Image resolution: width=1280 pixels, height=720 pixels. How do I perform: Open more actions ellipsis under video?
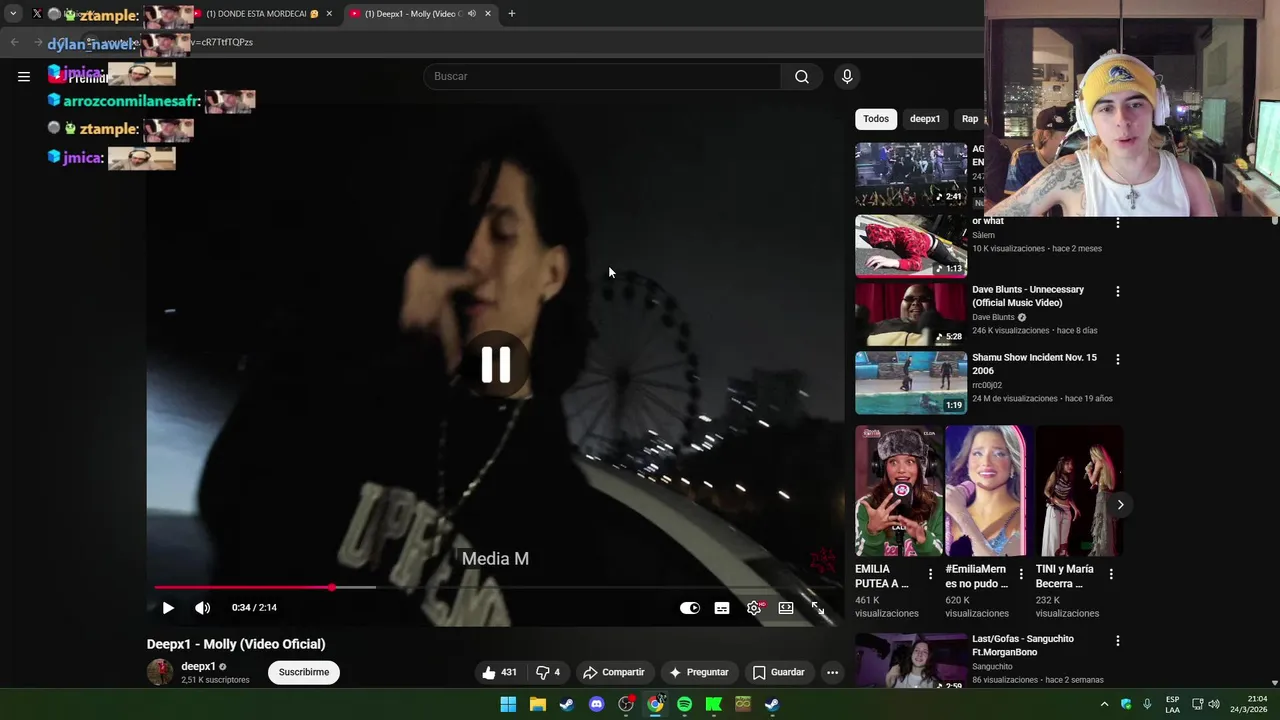pyautogui.click(x=832, y=672)
